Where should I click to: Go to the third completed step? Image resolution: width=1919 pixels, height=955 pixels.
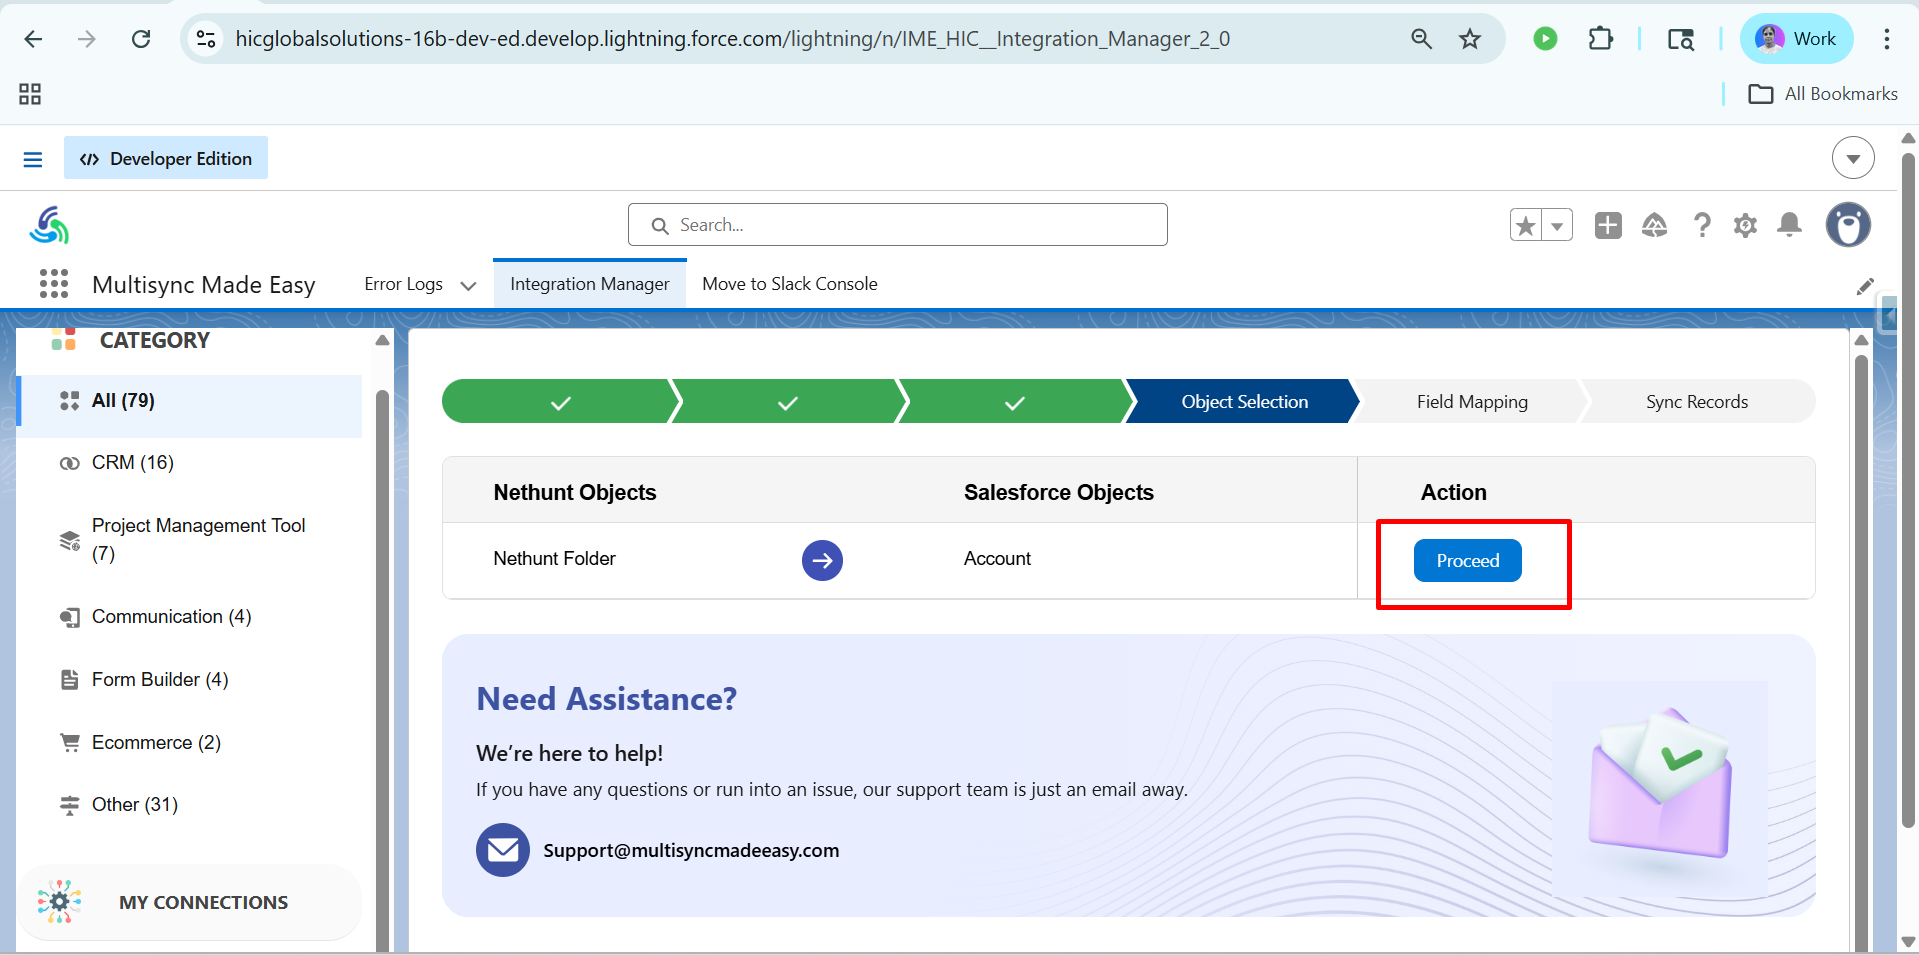tap(1015, 402)
